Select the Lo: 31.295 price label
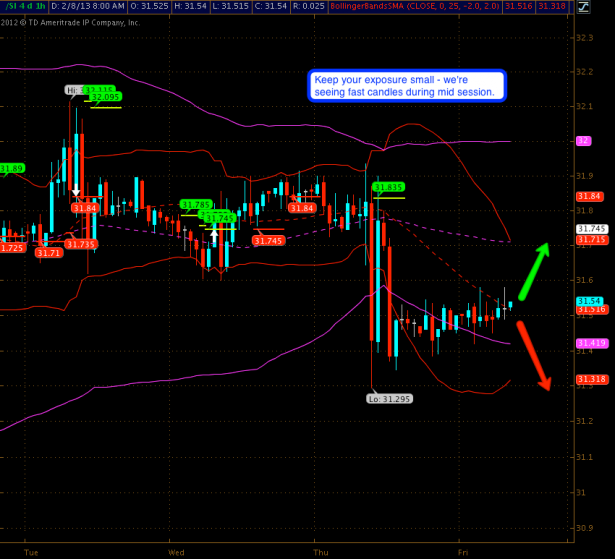 [389, 398]
